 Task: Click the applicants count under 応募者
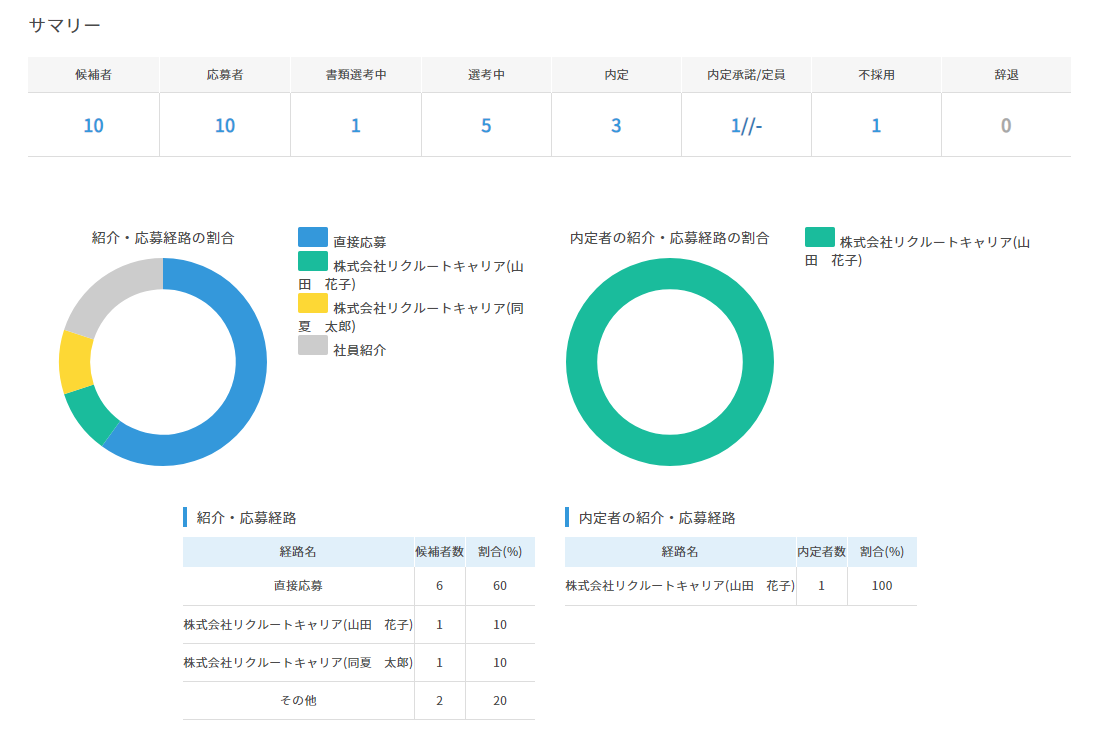(x=225, y=125)
